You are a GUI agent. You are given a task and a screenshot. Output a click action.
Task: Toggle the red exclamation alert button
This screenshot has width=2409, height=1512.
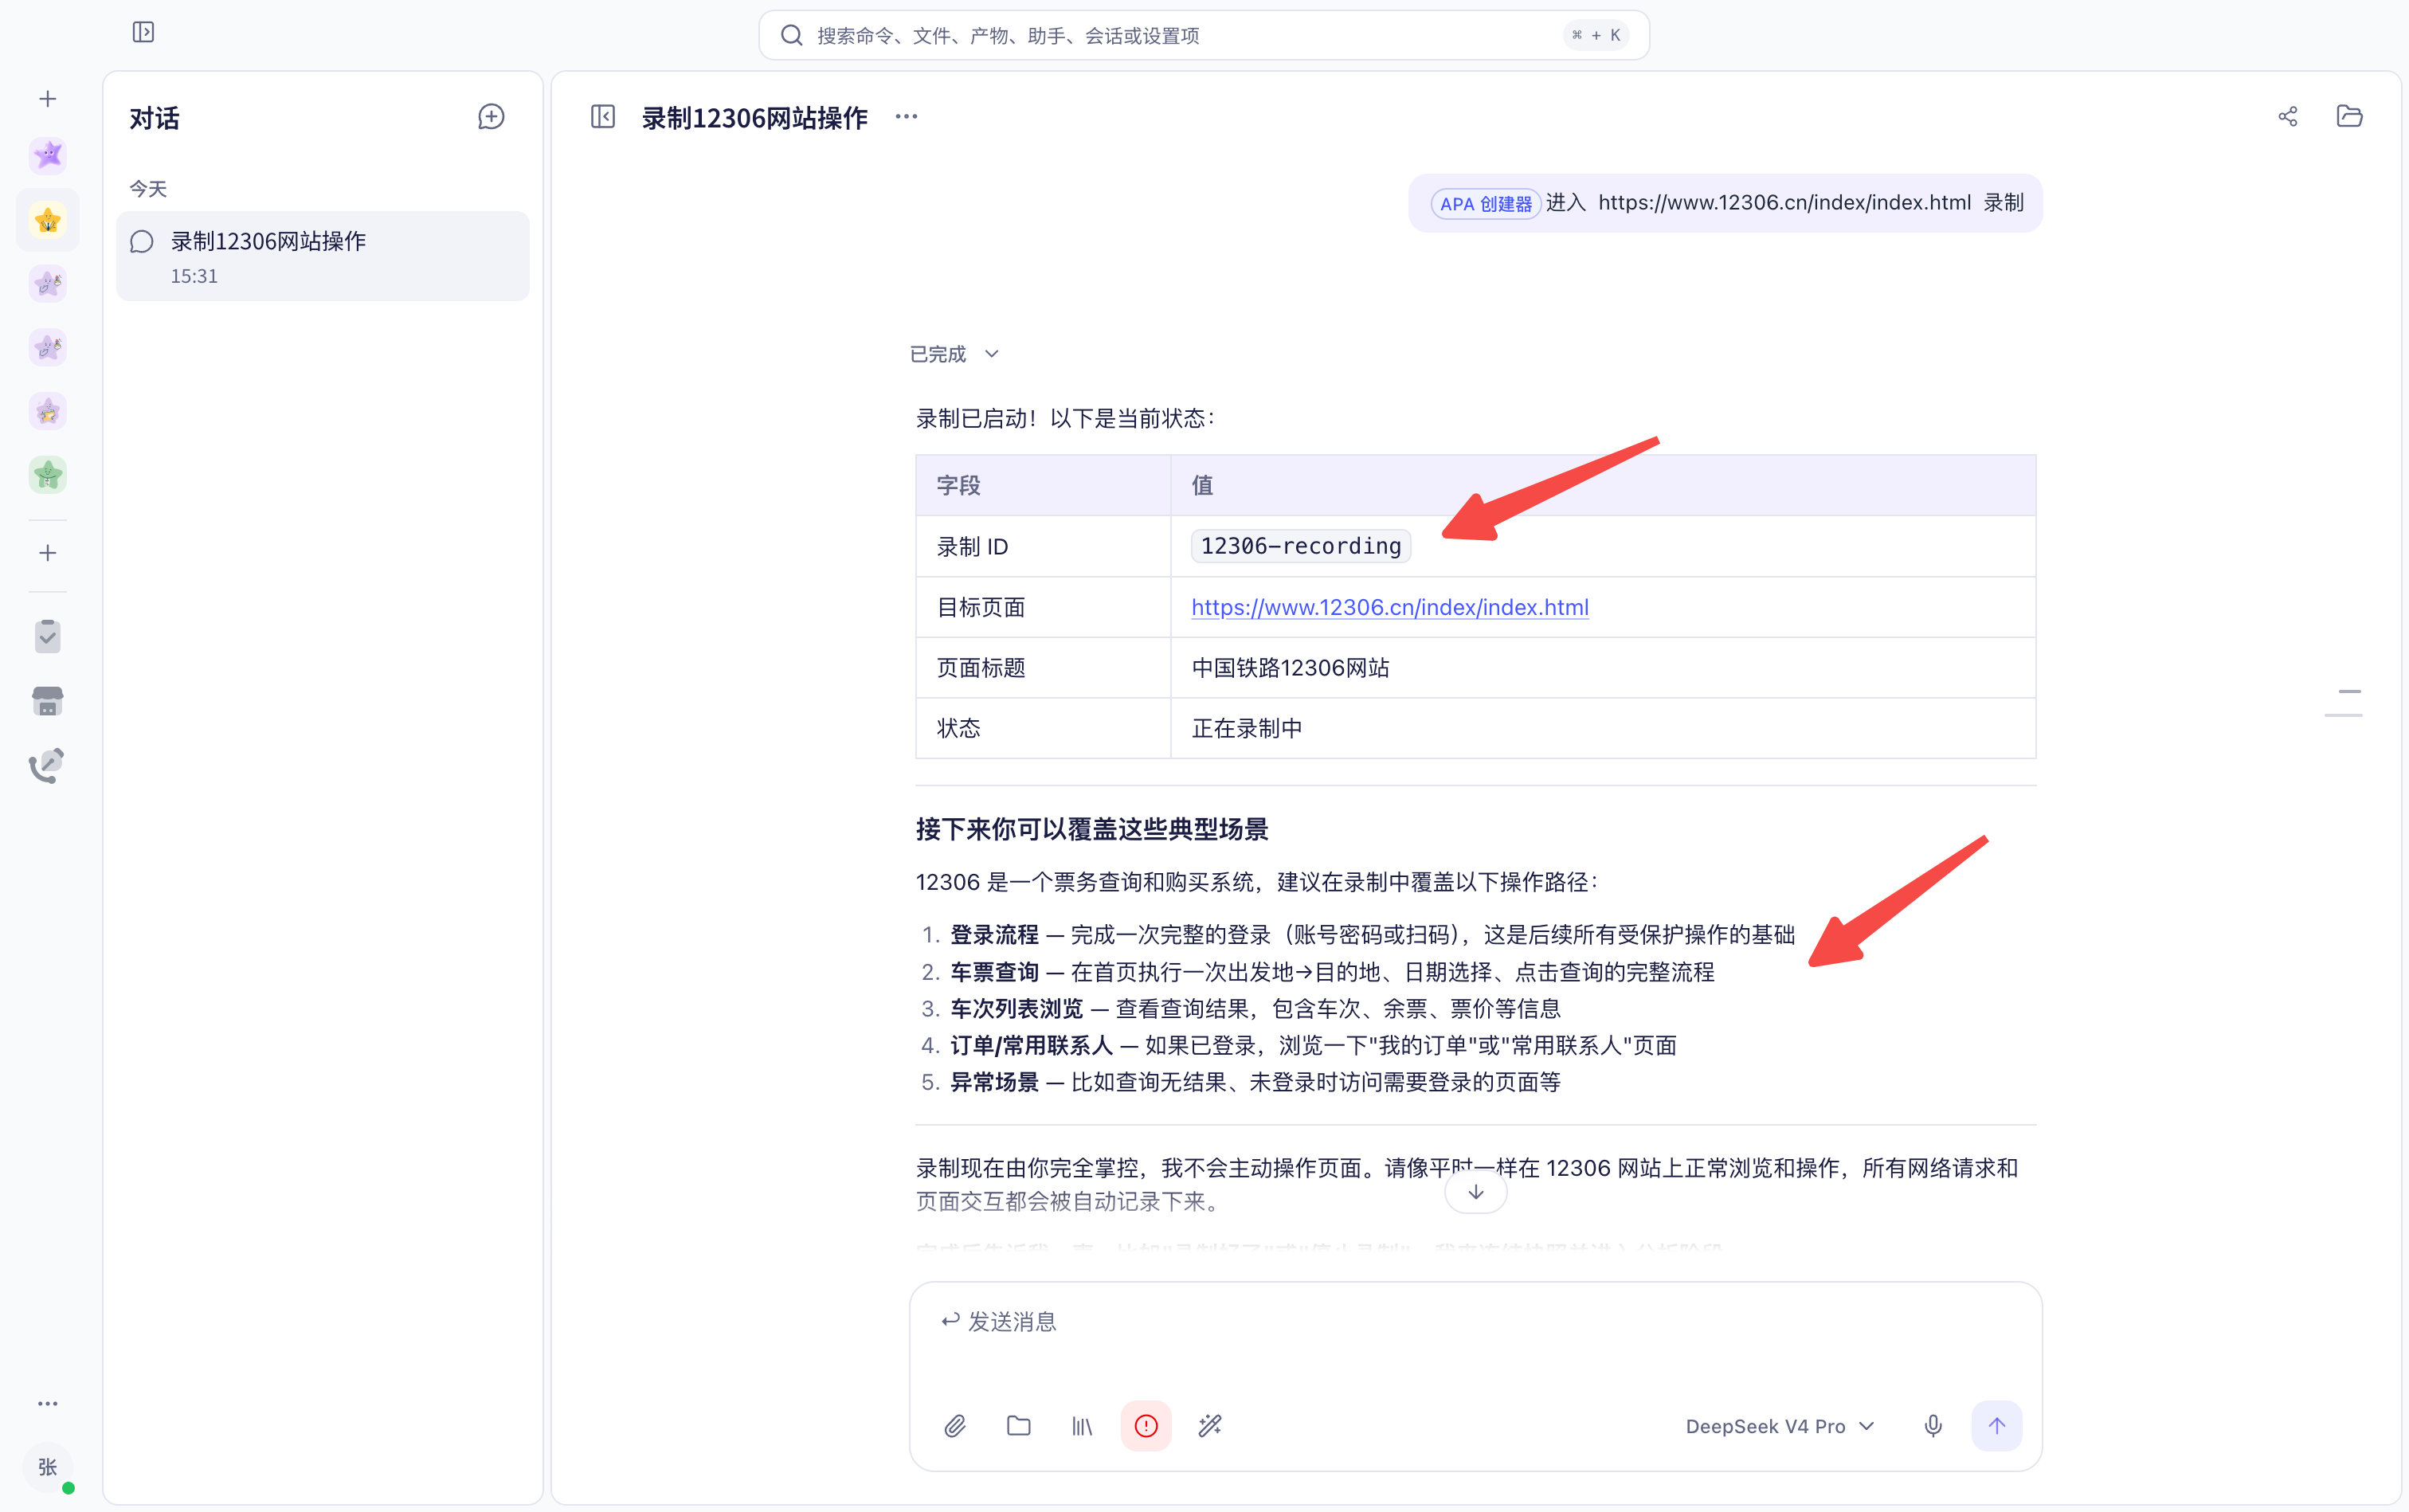point(1146,1426)
